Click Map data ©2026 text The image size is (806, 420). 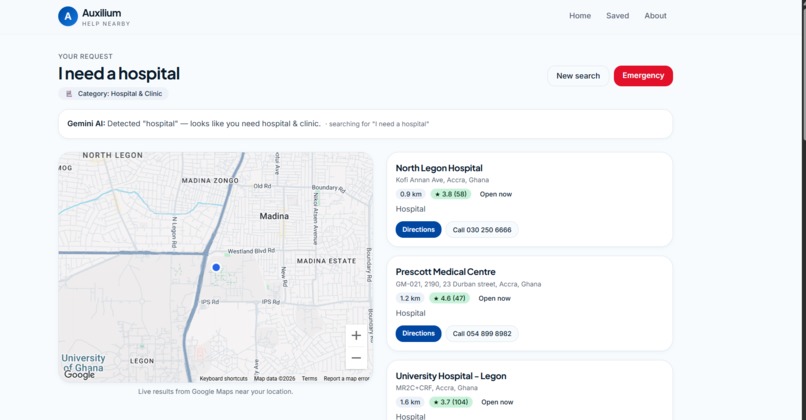click(274, 378)
